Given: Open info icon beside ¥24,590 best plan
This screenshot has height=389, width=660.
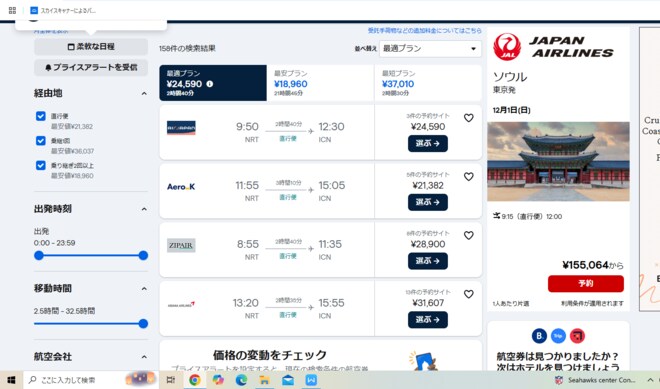Looking at the screenshot, I should 210,84.
